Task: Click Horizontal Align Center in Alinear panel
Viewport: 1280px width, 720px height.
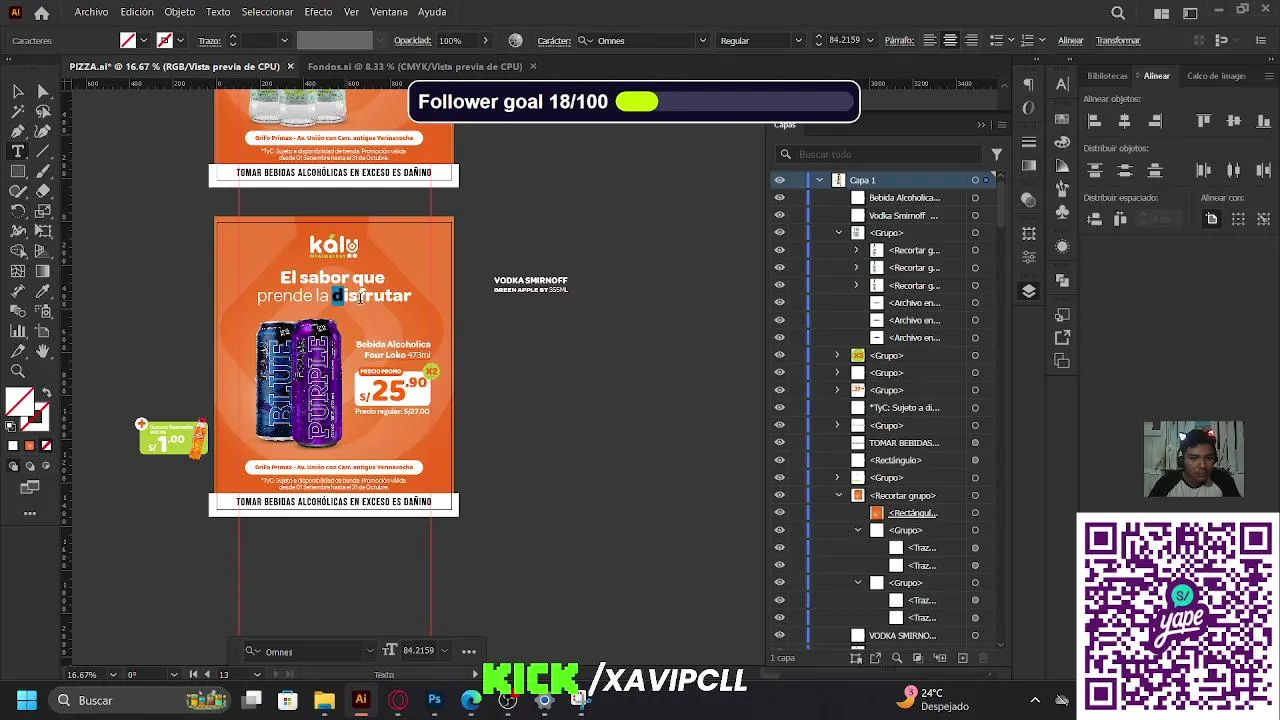Action: point(1124,121)
